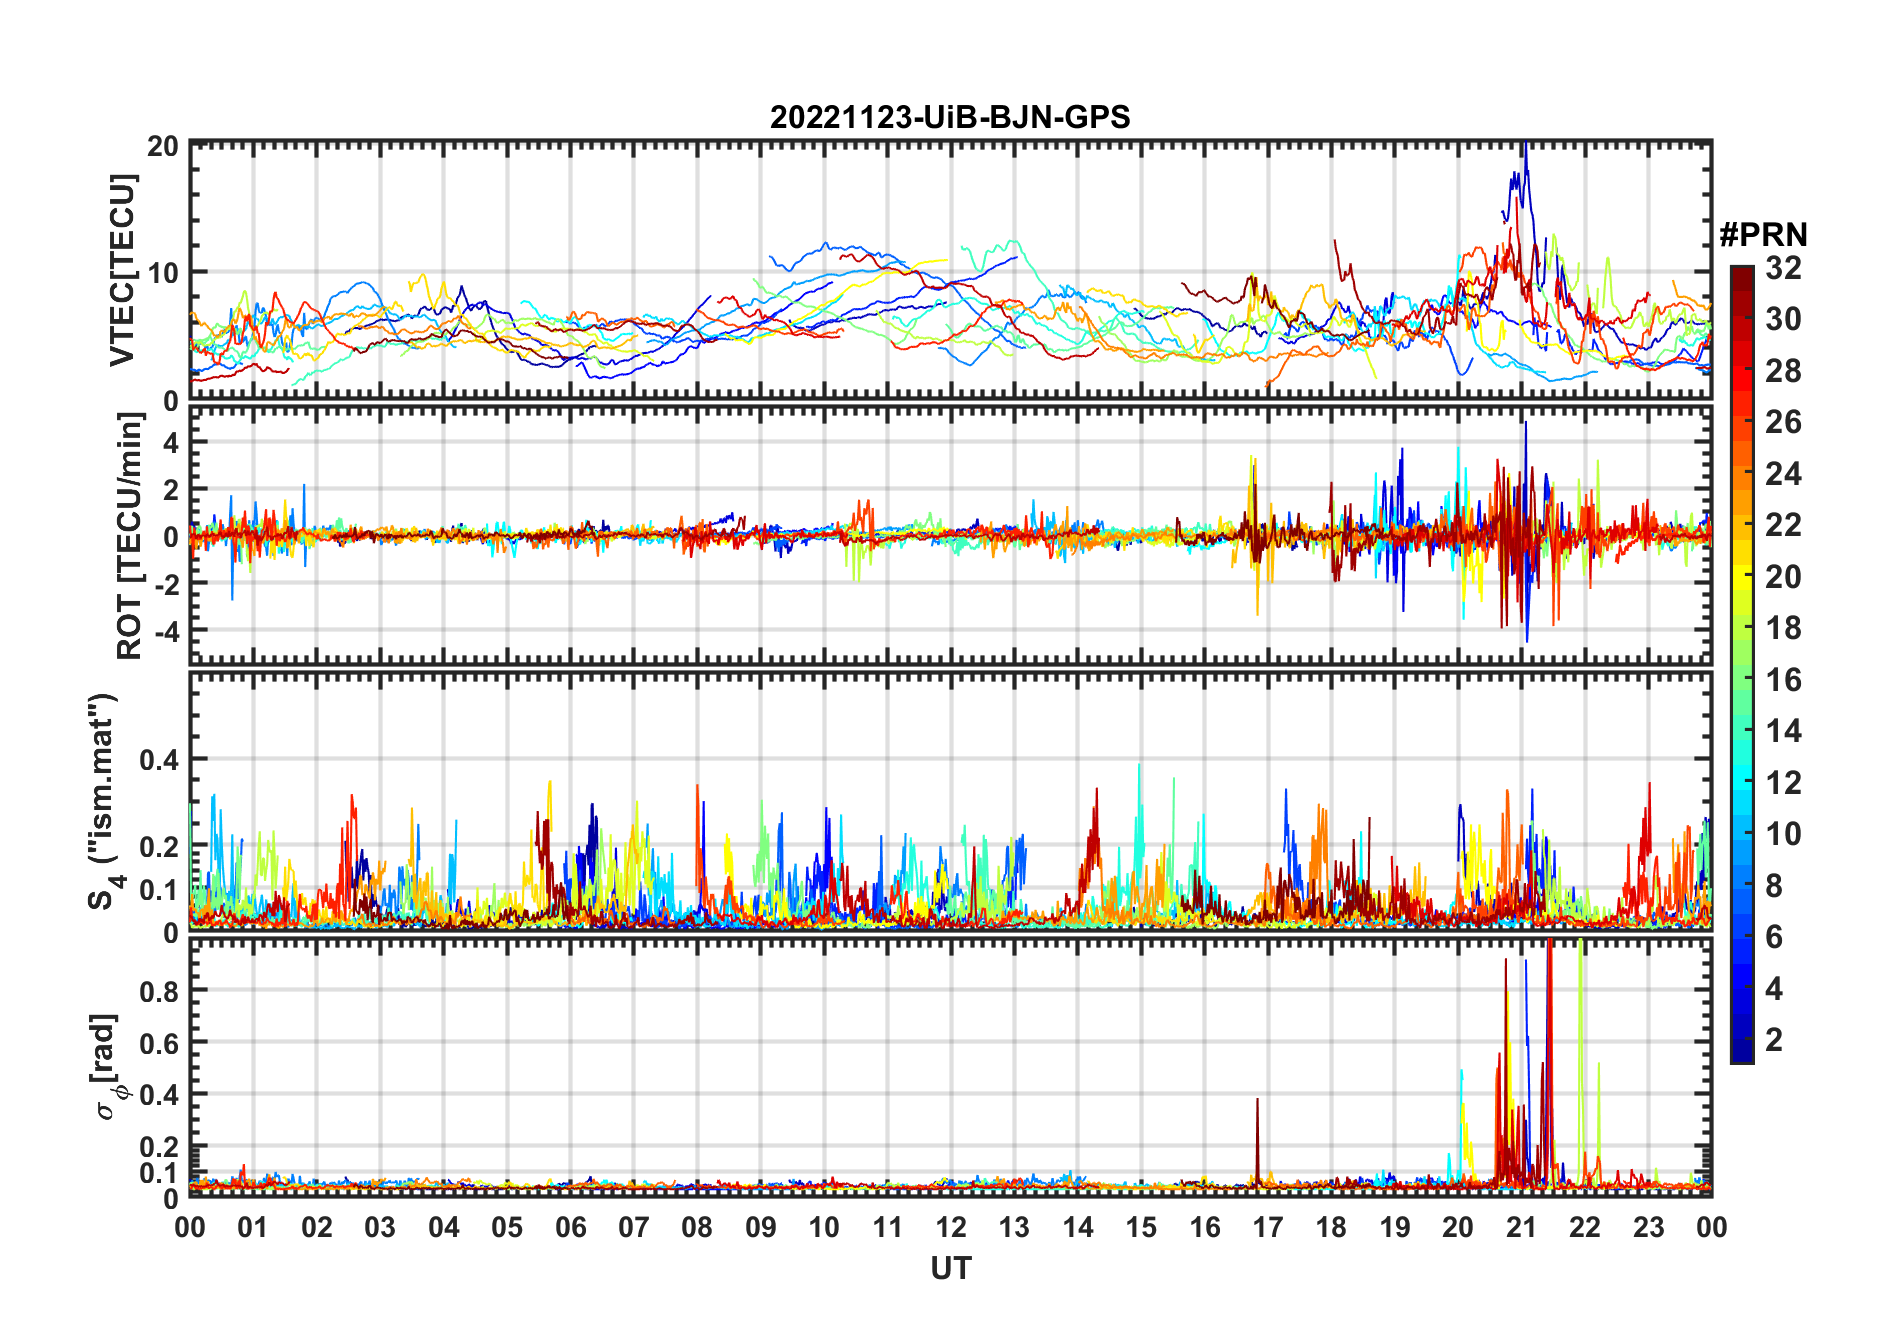Select the UT axis tick label "15"
The width and height of the screenshot is (1902, 1330).
click(x=1141, y=1228)
